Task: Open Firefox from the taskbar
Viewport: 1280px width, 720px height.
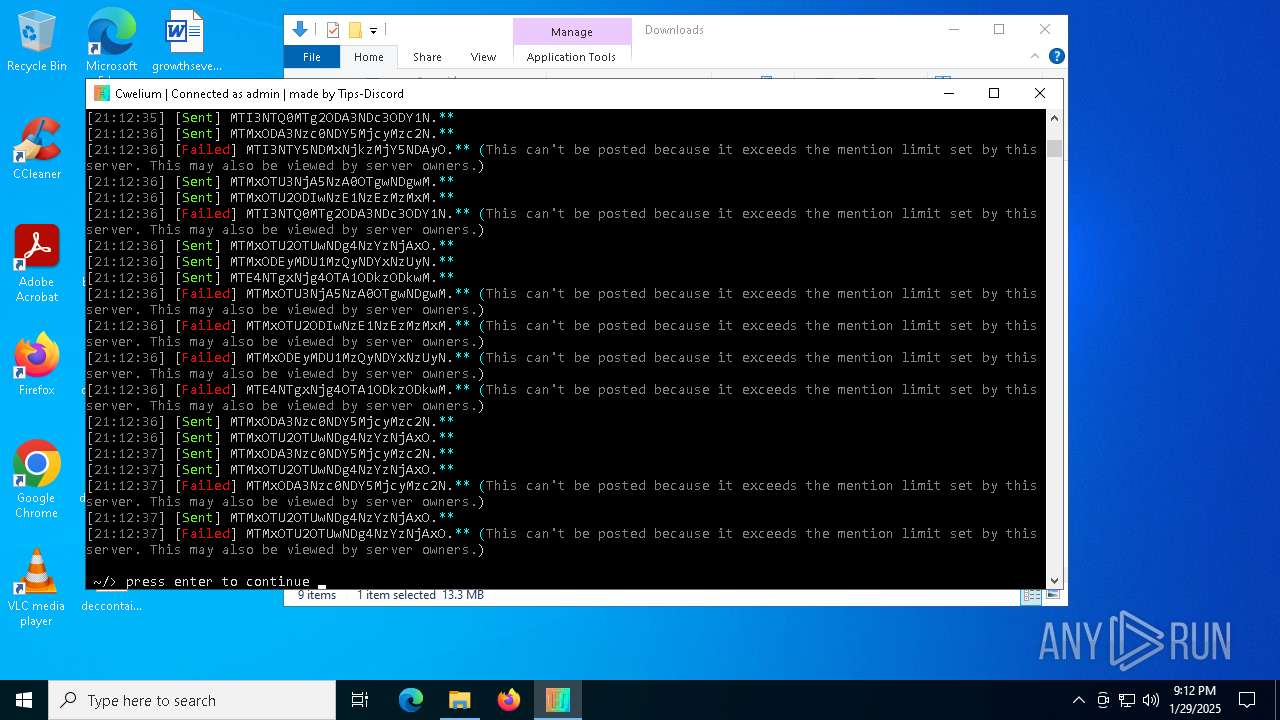Action: click(509, 700)
